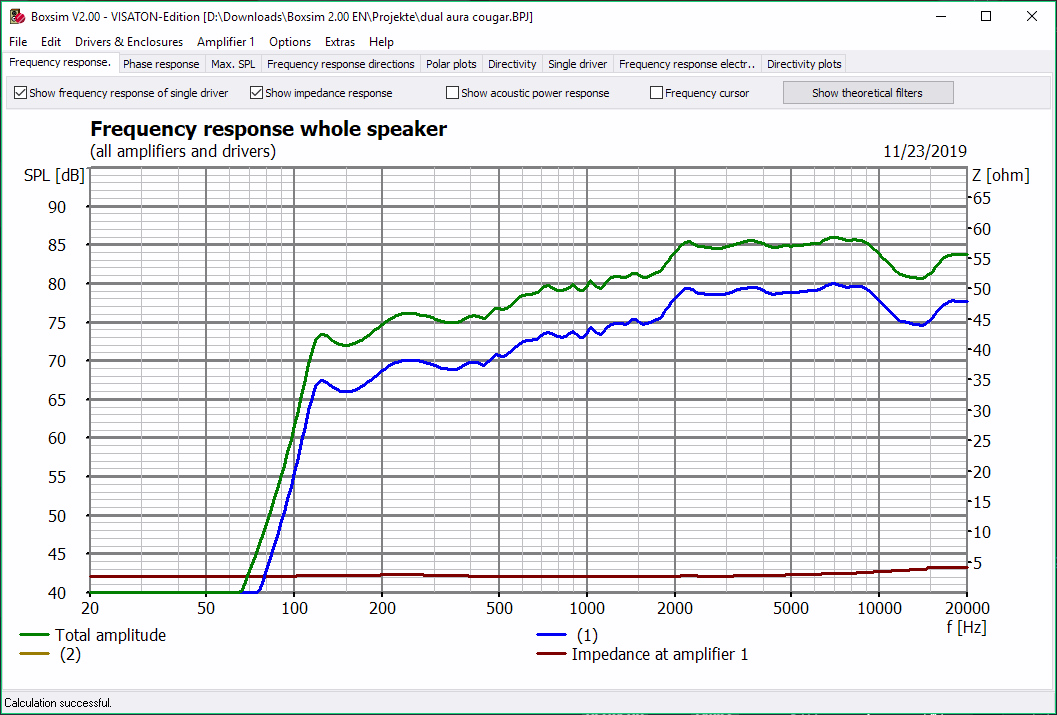Click the Show theoretical filters button
This screenshot has width=1057, height=715.
pyautogui.click(x=868, y=93)
